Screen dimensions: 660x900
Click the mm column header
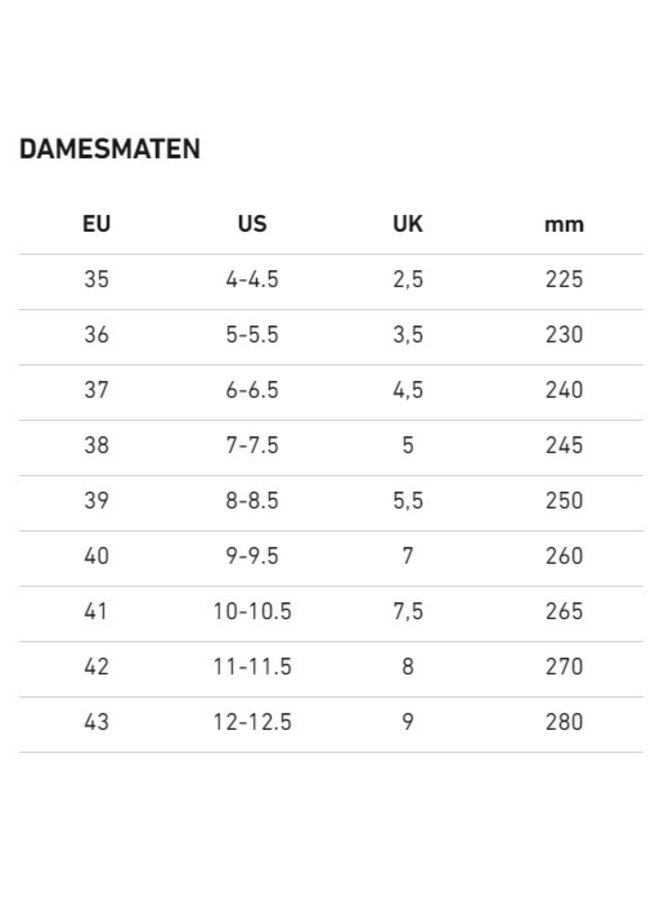[x=564, y=224]
